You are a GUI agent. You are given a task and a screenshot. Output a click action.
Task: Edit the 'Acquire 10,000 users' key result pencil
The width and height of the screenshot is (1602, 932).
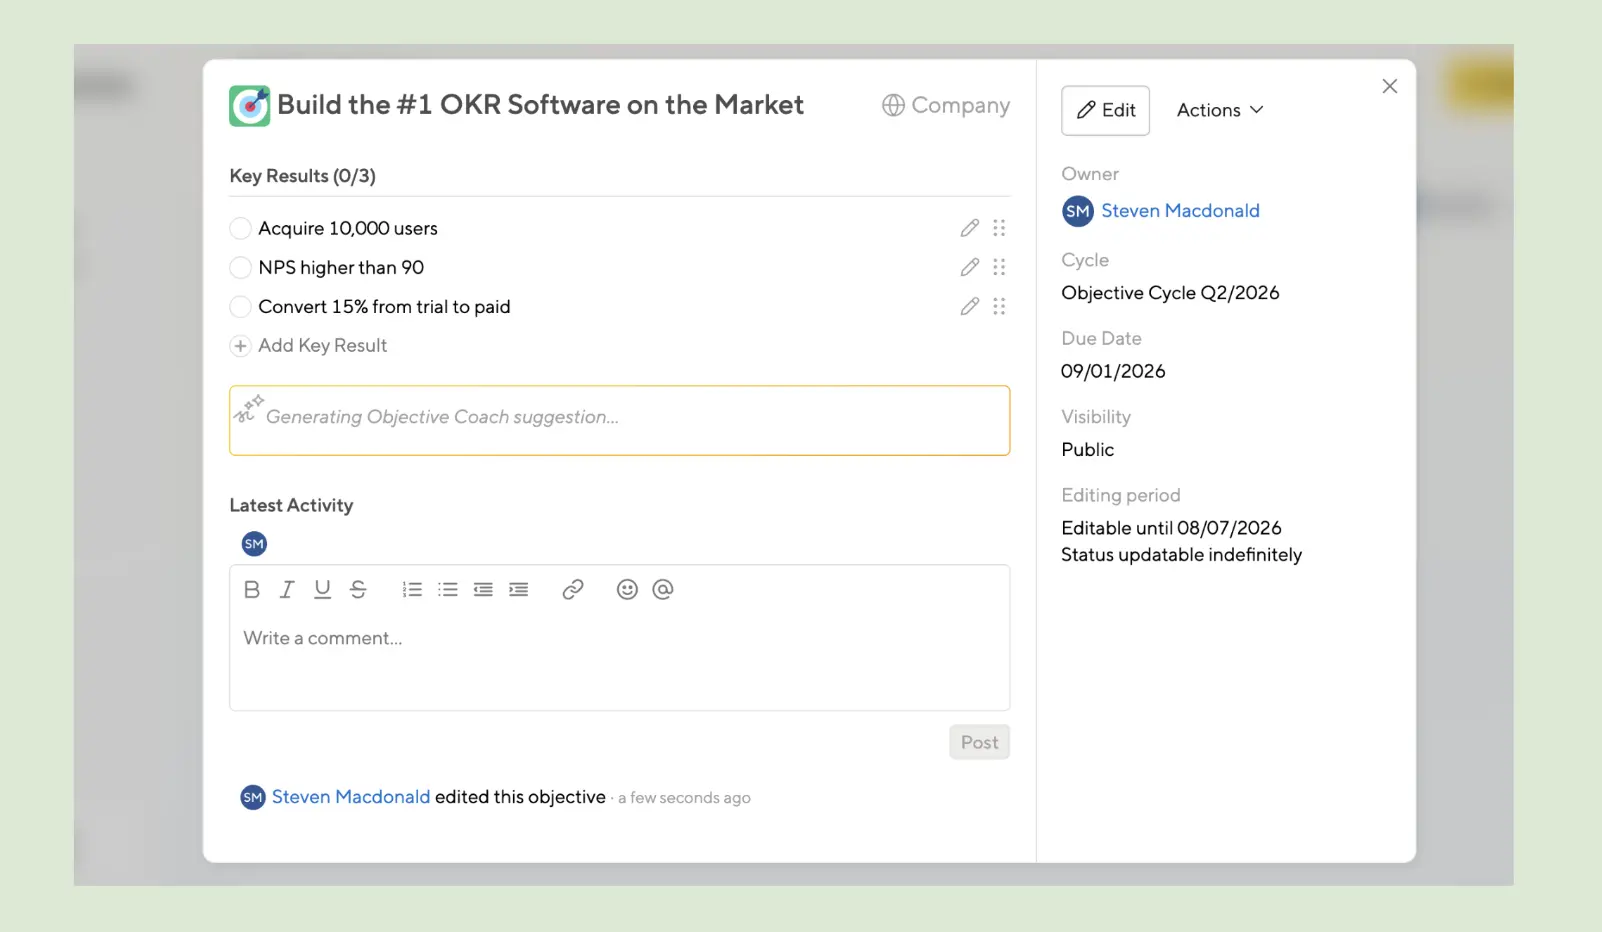[969, 228]
